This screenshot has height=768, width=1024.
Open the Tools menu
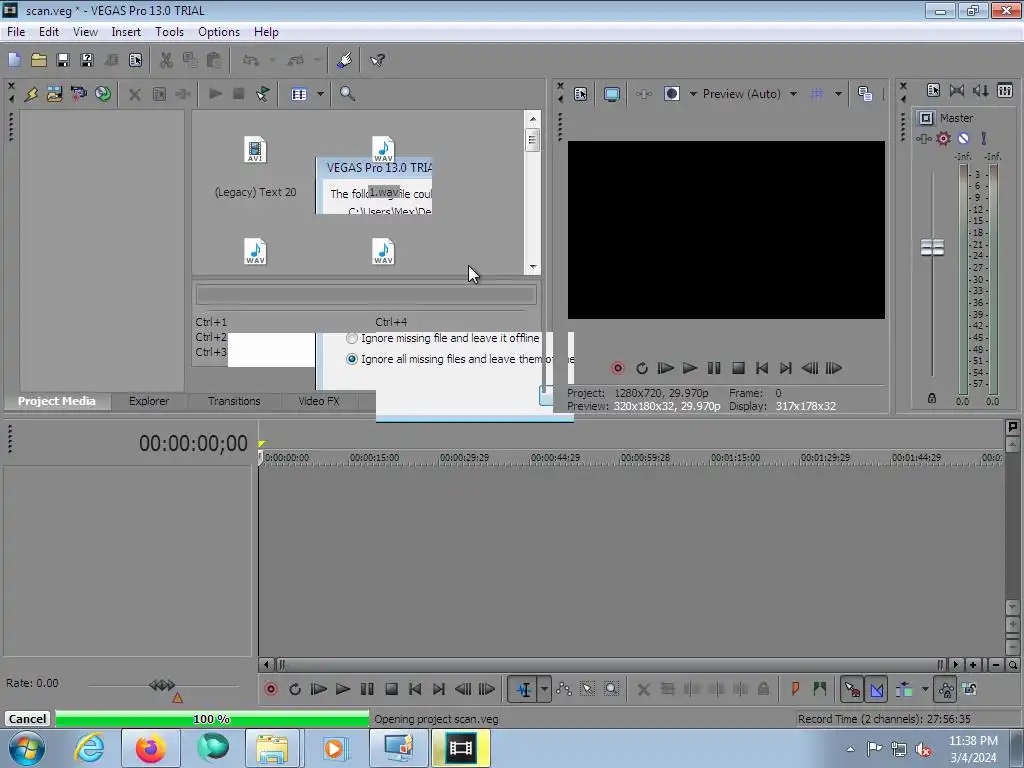(169, 32)
